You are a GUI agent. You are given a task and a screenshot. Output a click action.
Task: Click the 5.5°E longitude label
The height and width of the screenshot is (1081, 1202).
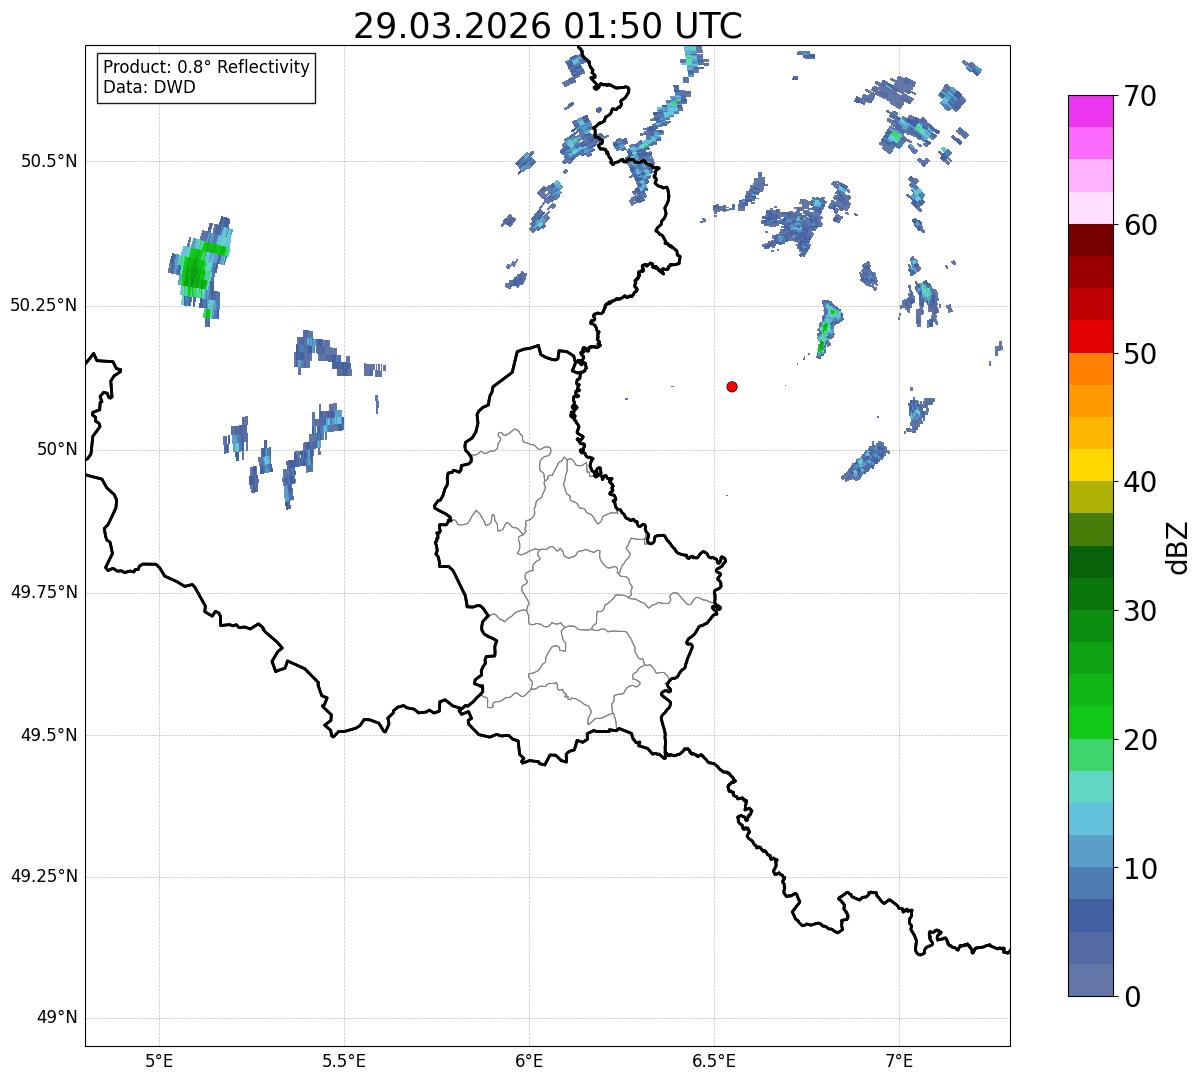tap(344, 1060)
